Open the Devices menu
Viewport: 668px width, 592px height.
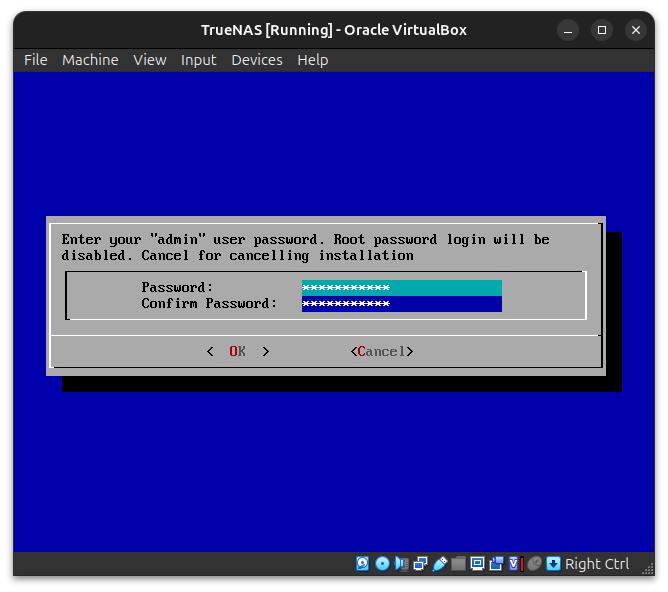256,60
